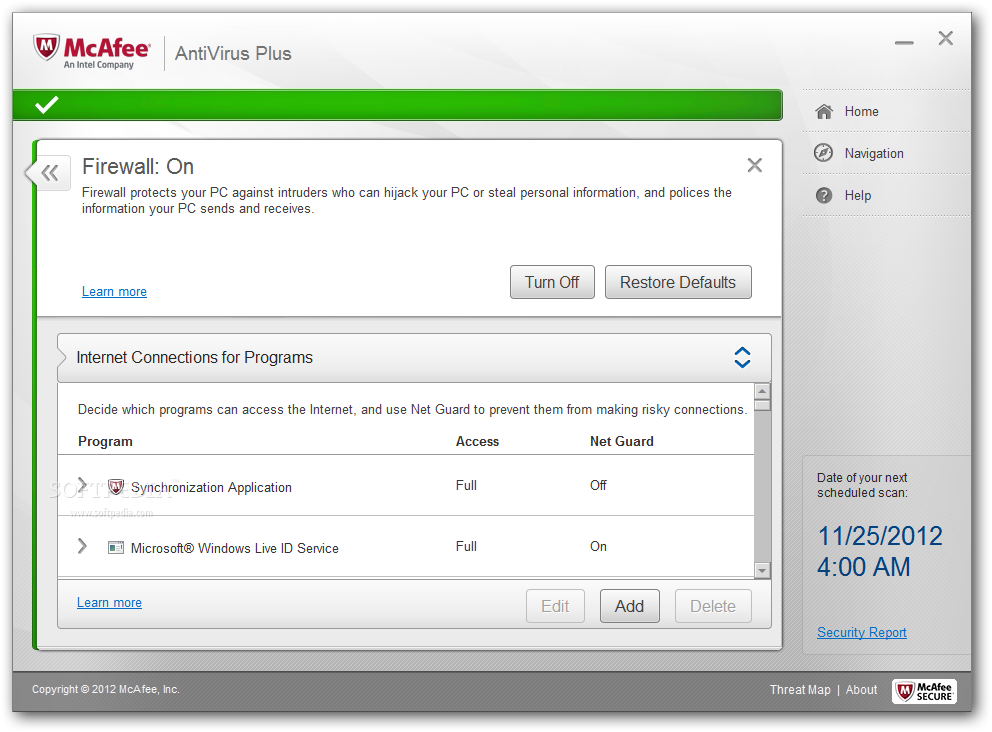Collapse the Internet Connections for Programs section
The height and width of the screenshot is (732, 992).
click(x=742, y=357)
